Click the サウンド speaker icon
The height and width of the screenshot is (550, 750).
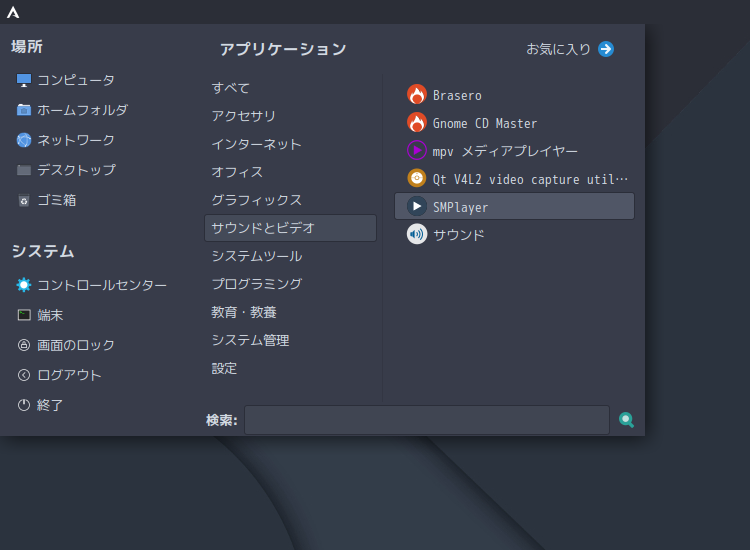point(417,234)
